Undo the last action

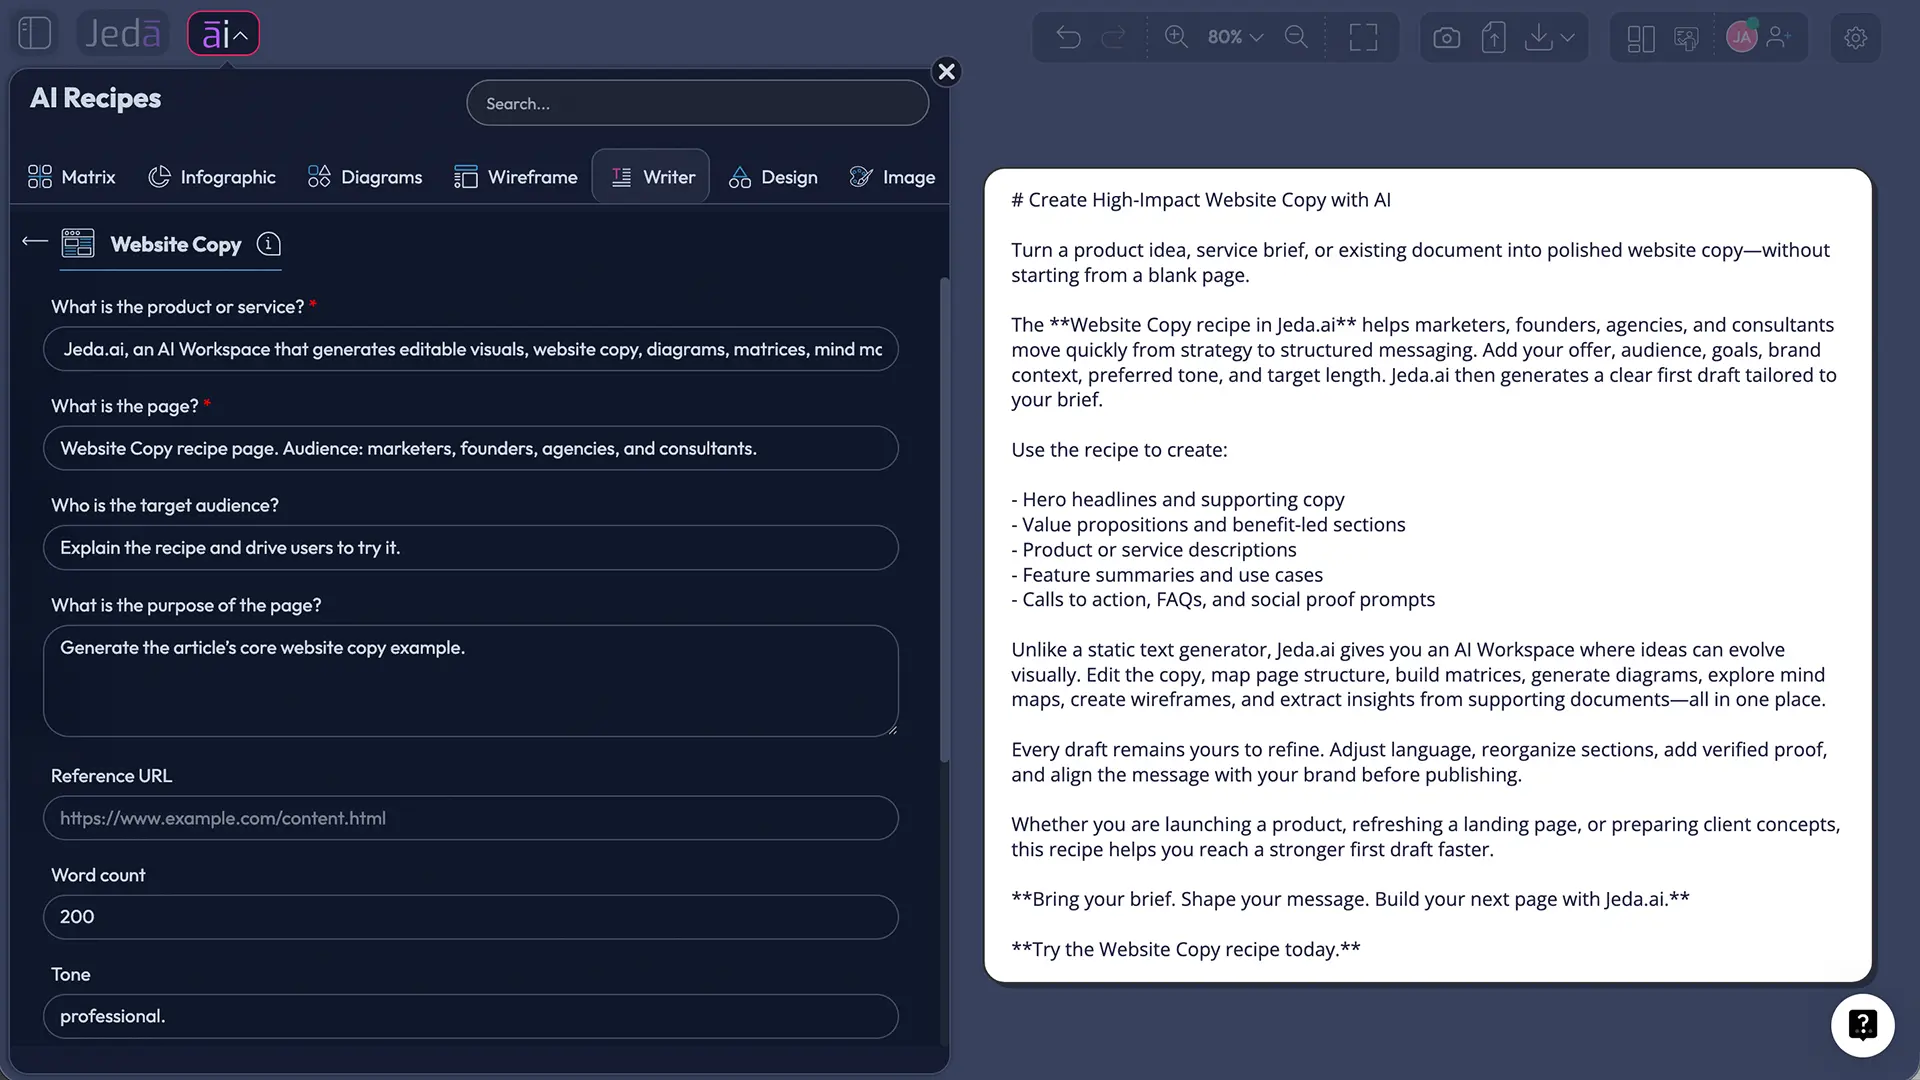[x=1069, y=37]
